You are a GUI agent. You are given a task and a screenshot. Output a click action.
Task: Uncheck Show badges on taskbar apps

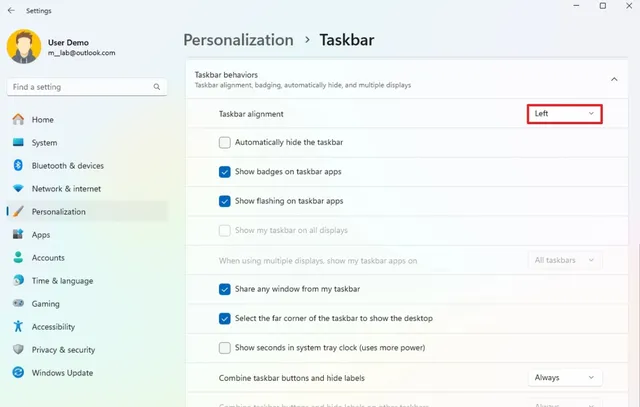(224, 171)
